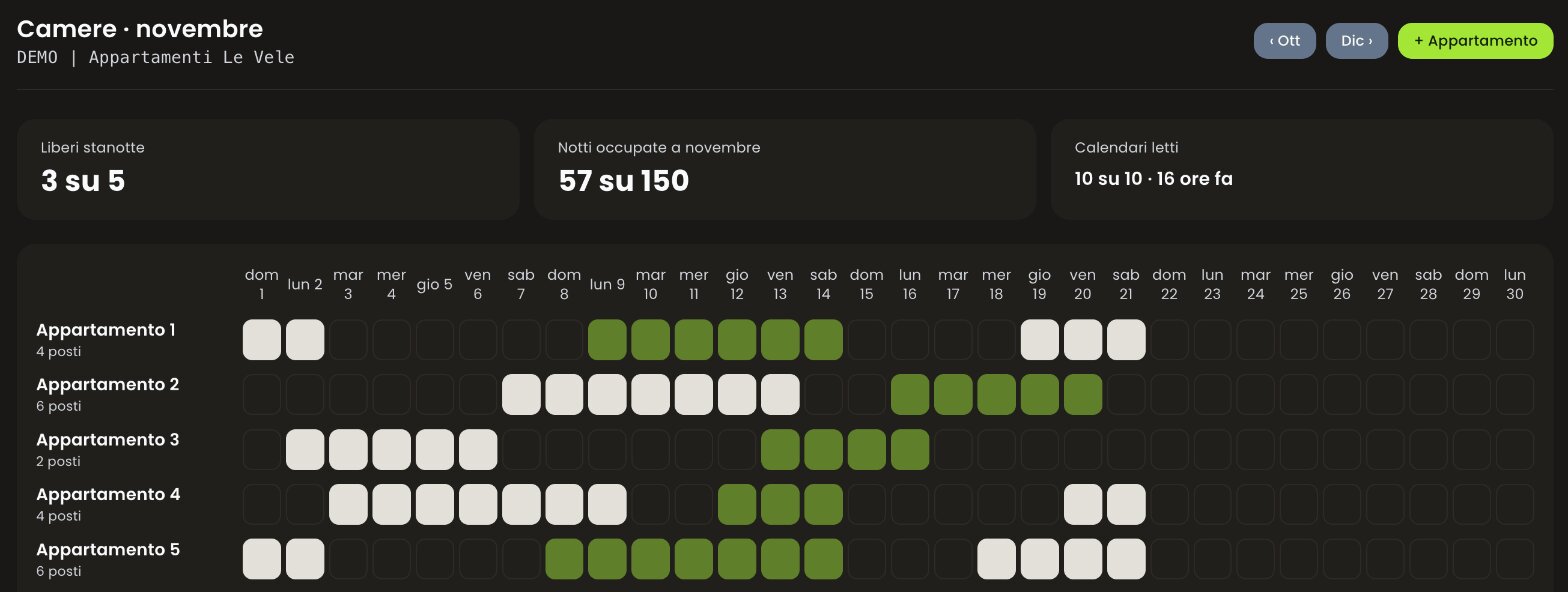Click the Appartamento 3 name
Viewport: 1568px width, 592px height.
pos(108,440)
